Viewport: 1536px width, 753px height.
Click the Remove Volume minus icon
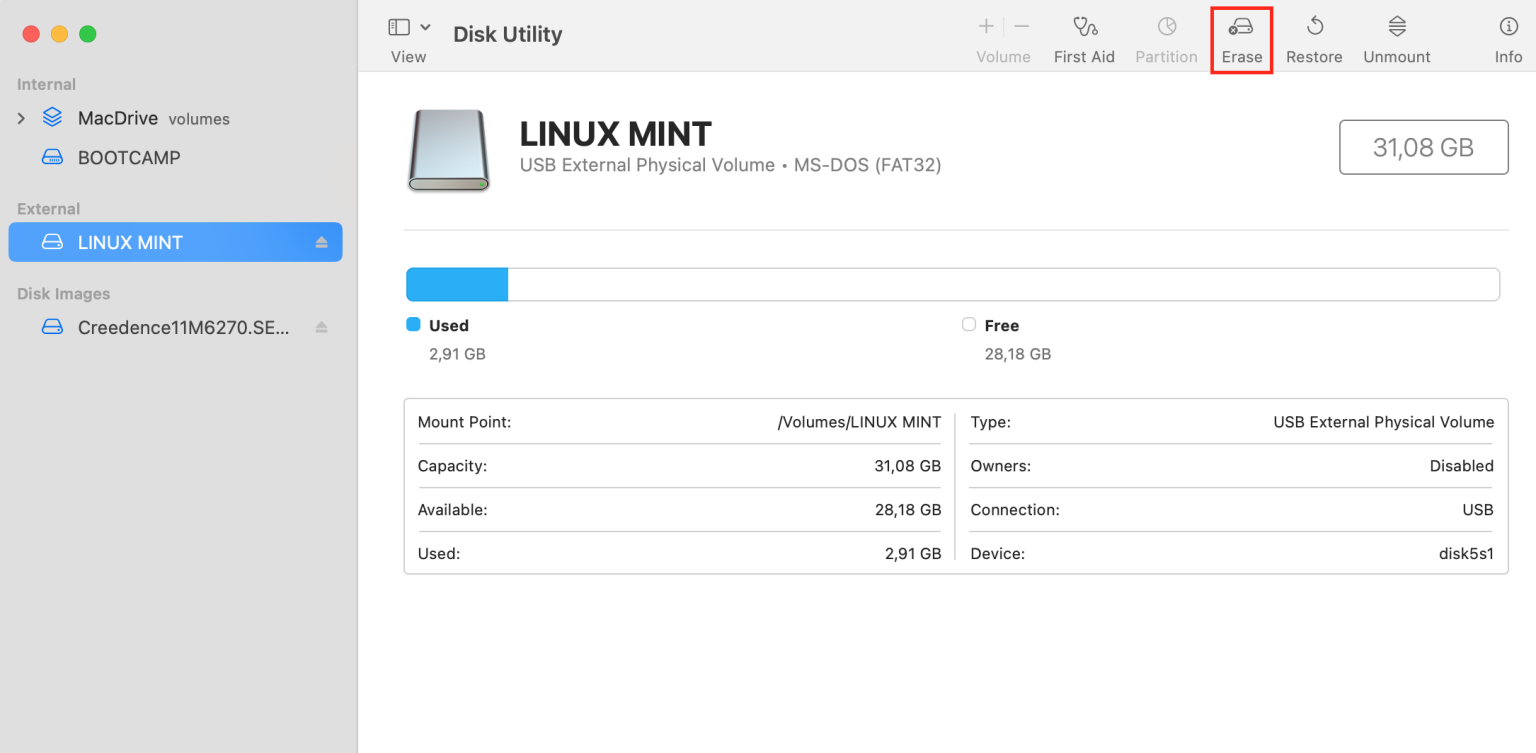point(1020,26)
